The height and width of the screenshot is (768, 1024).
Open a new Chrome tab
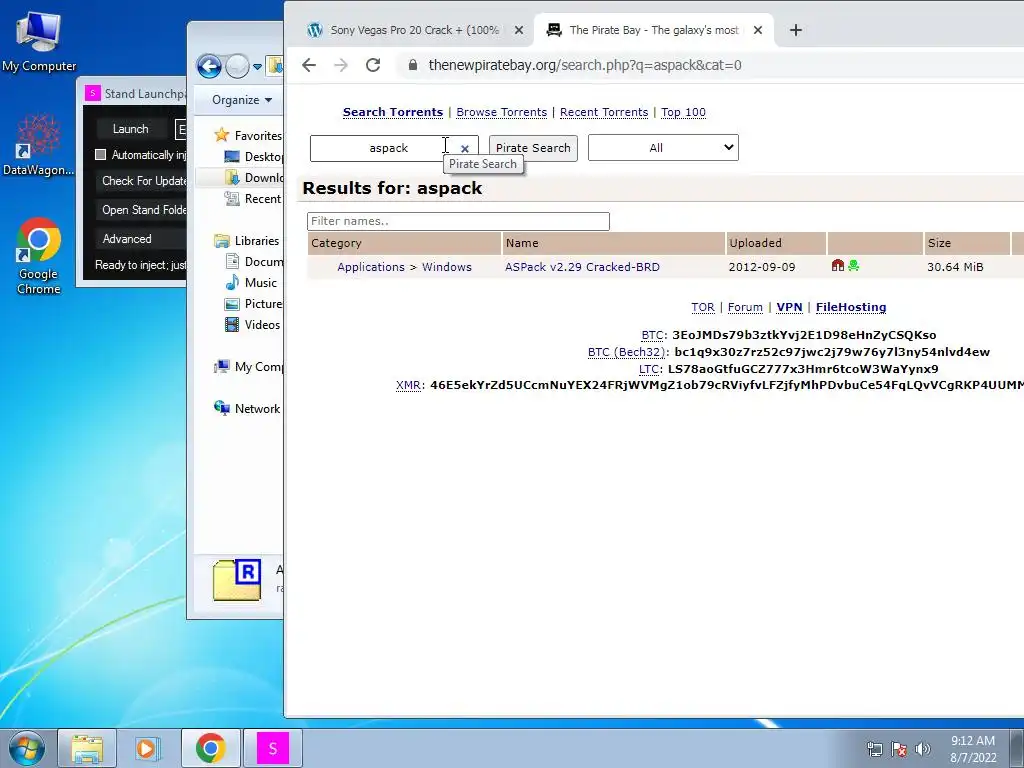click(x=795, y=30)
